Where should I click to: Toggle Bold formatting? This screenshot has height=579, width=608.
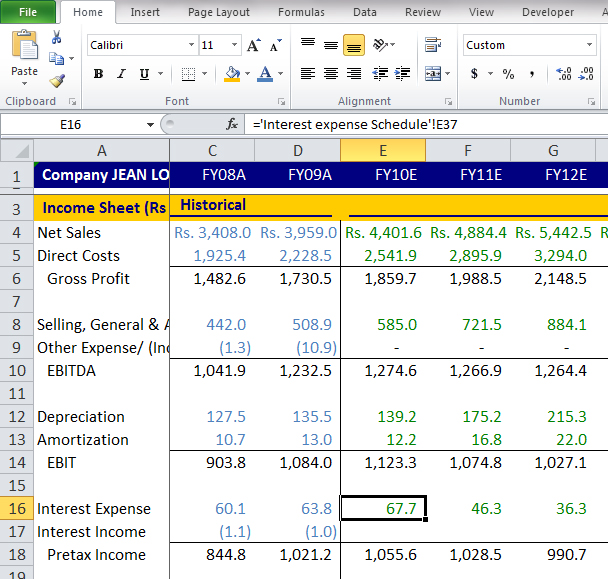coord(98,74)
